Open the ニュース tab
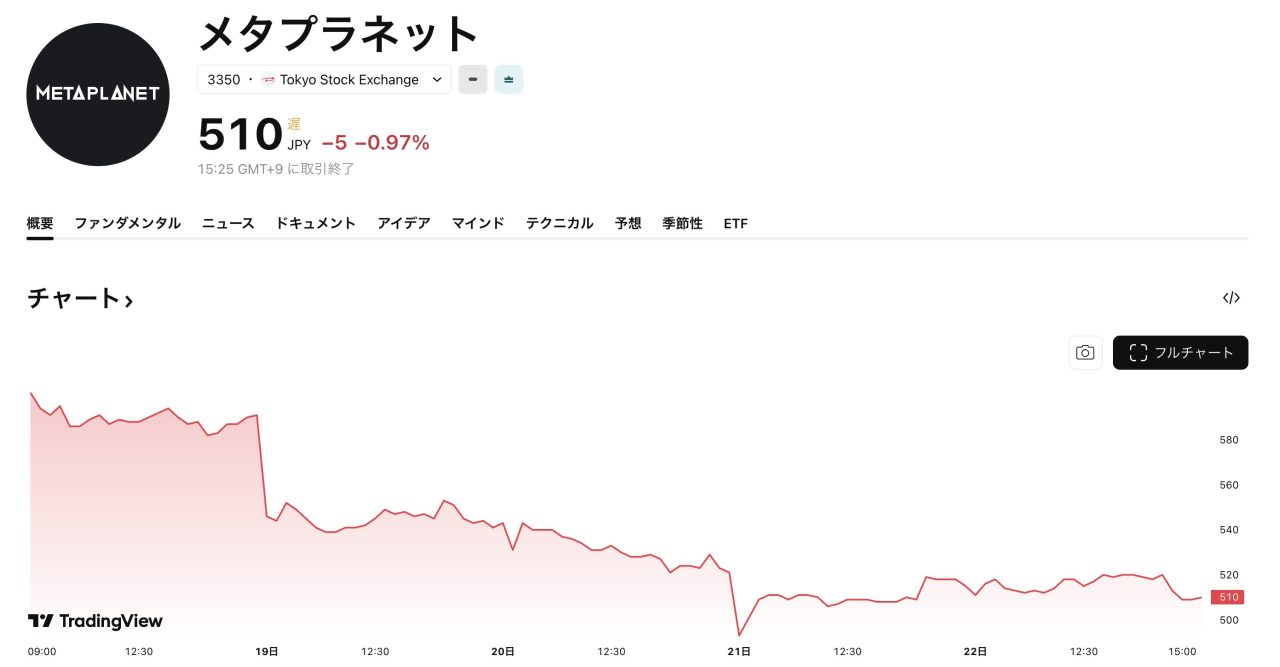1280x667 pixels. click(228, 224)
